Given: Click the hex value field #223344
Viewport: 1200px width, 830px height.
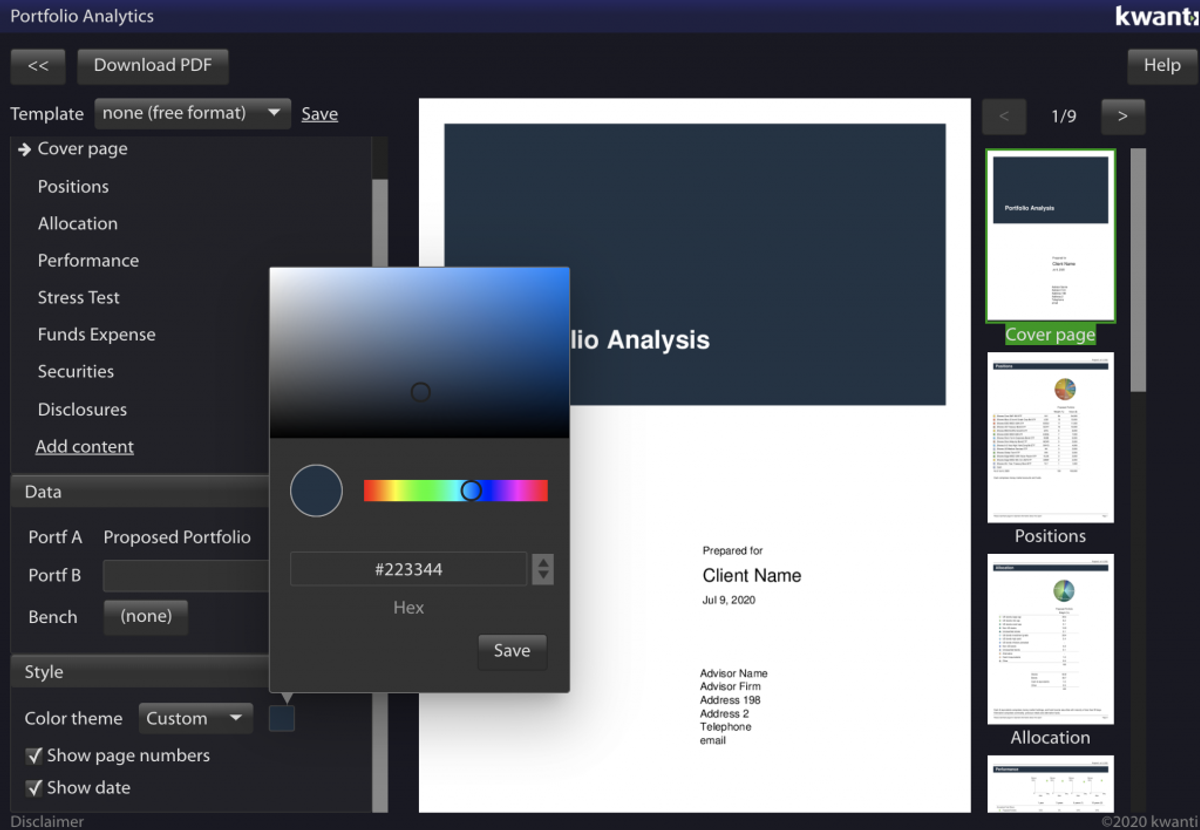Looking at the screenshot, I should [x=408, y=570].
